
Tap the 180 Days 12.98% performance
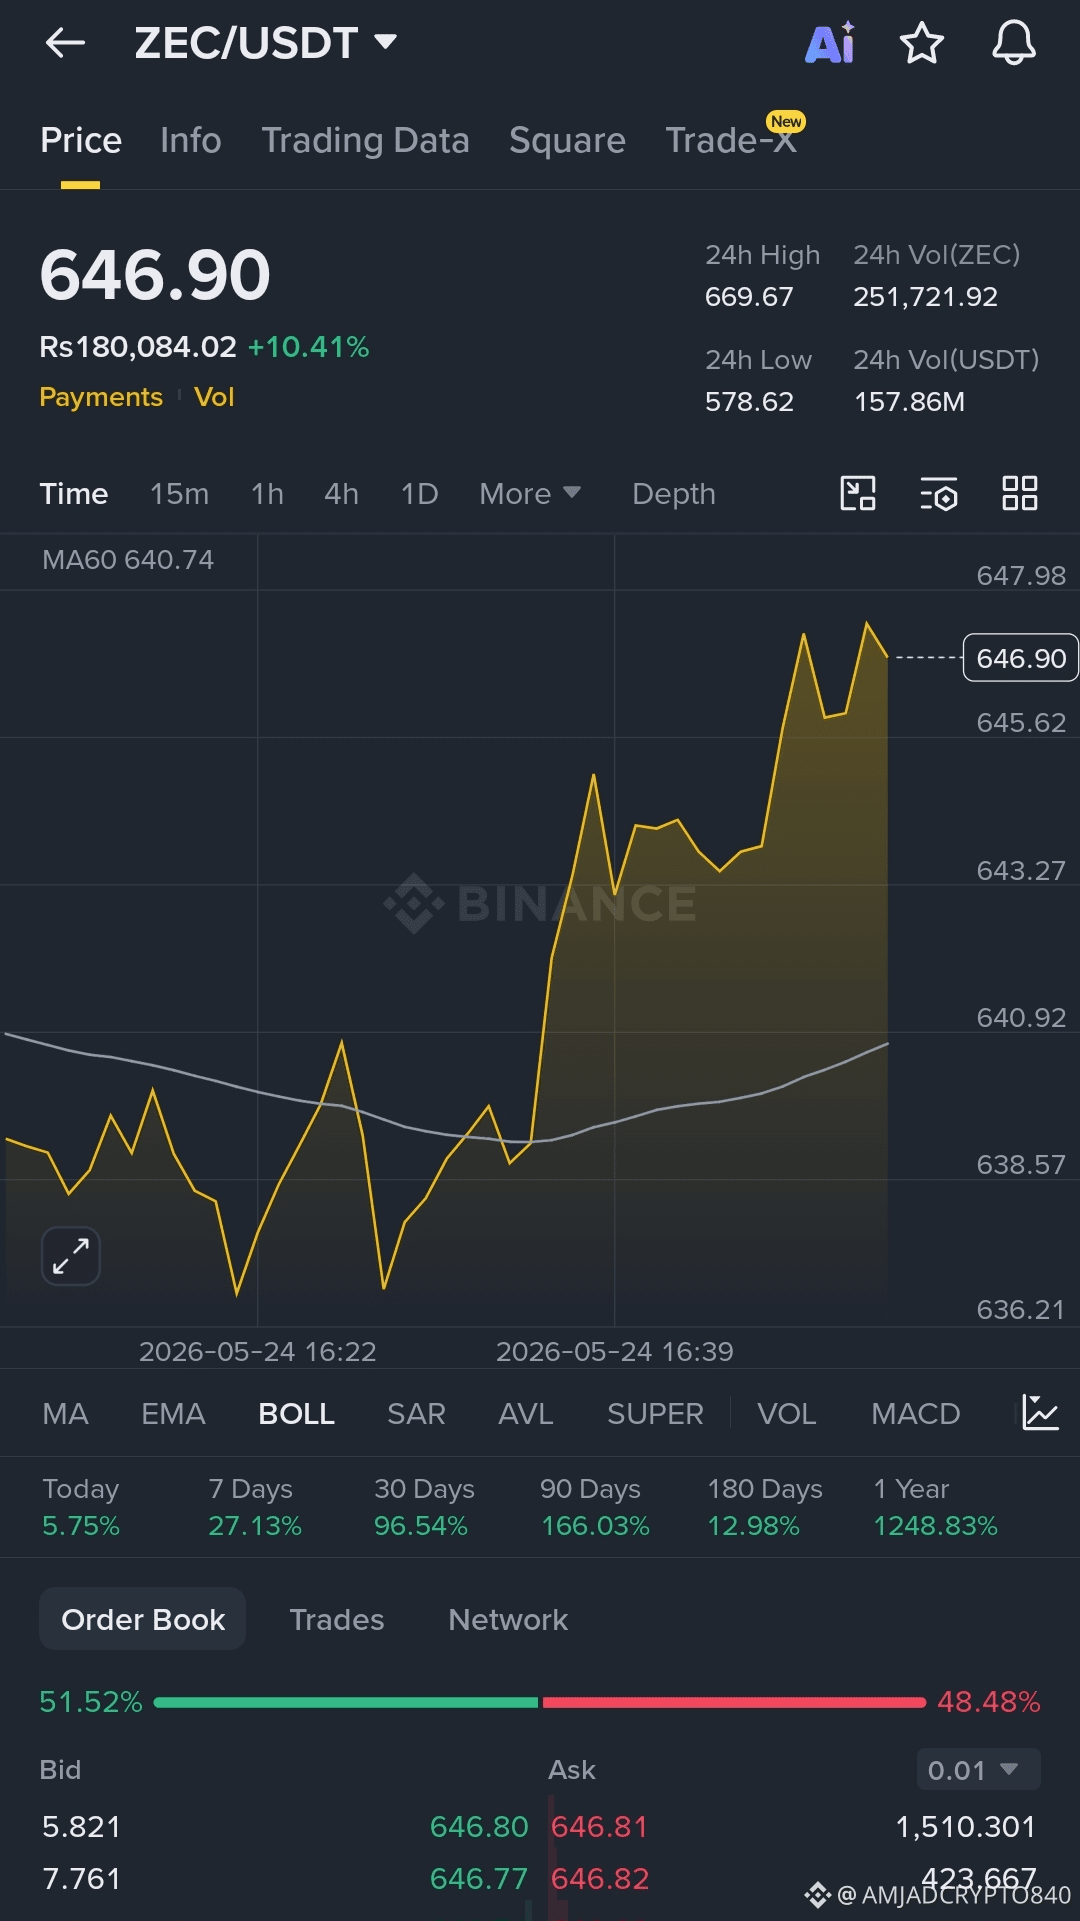[x=765, y=1507]
